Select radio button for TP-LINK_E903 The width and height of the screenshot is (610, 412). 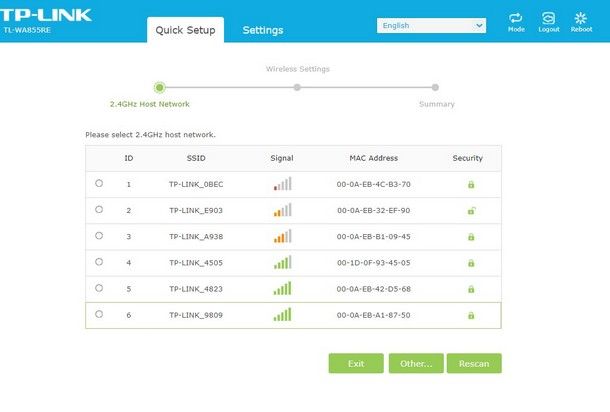[x=99, y=209]
